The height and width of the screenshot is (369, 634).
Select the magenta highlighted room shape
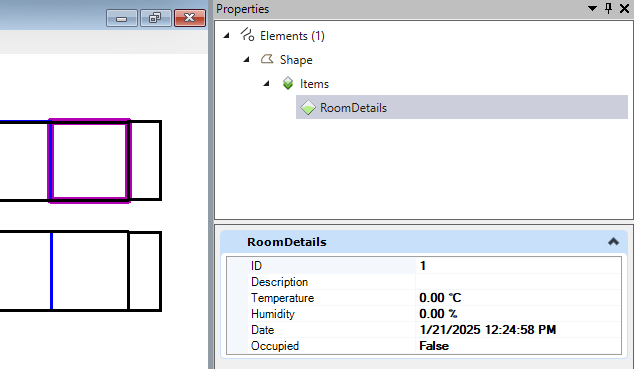tap(89, 161)
